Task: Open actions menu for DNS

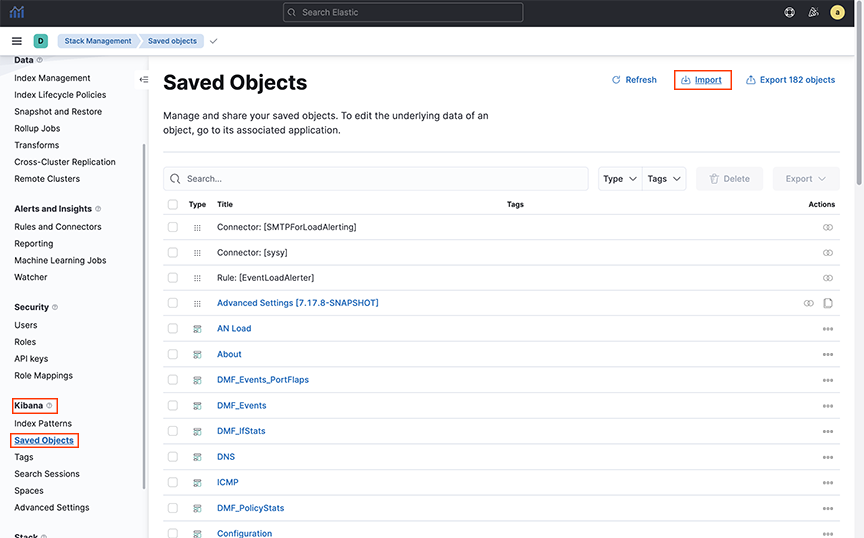Action: pyautogui.click(x=828, y=457)
